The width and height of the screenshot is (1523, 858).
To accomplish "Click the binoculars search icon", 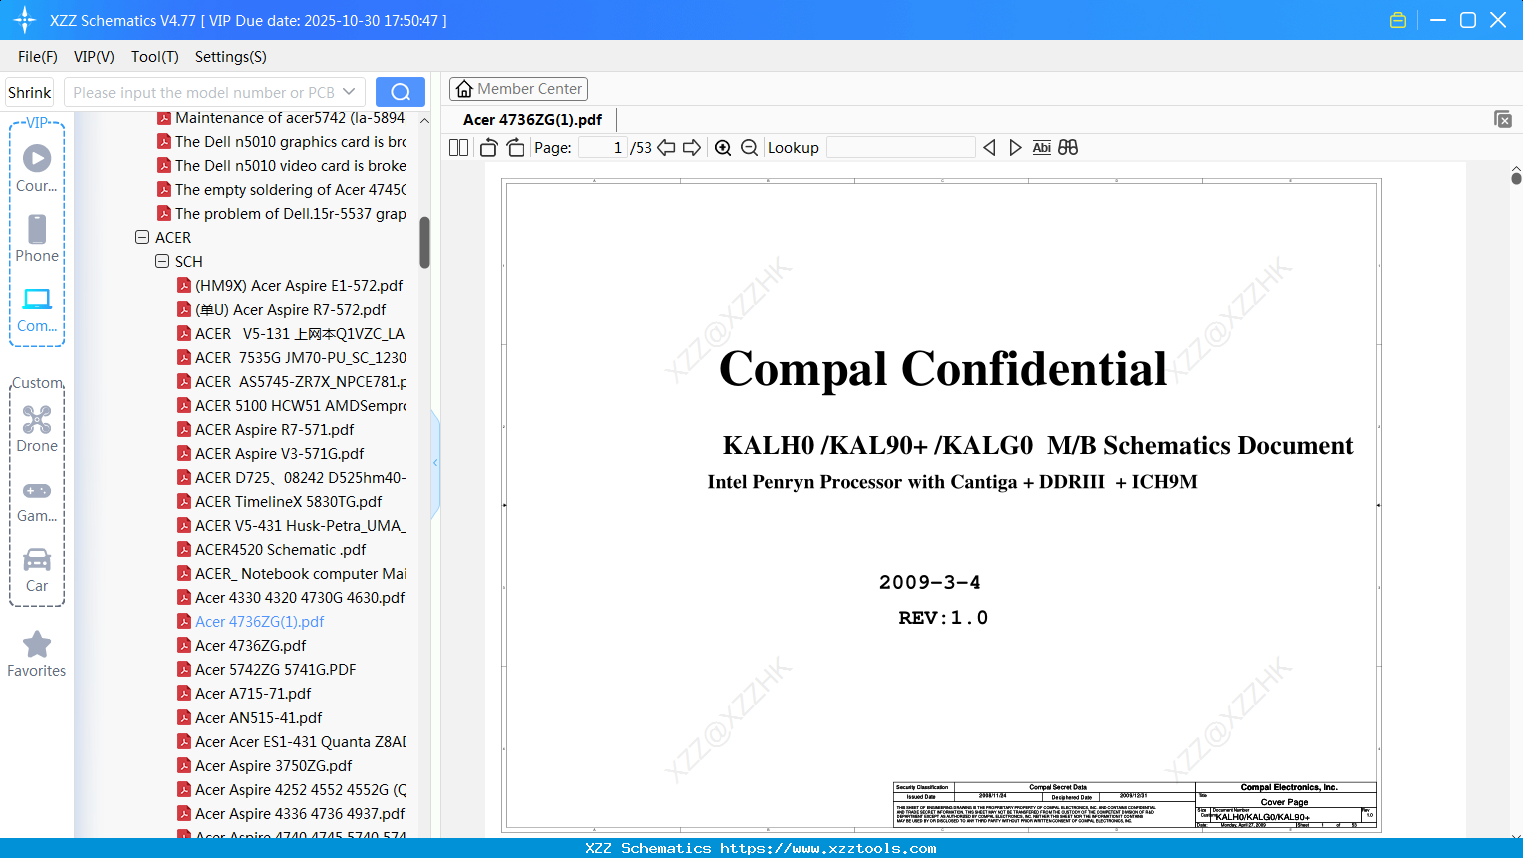I will [1068, 148].
